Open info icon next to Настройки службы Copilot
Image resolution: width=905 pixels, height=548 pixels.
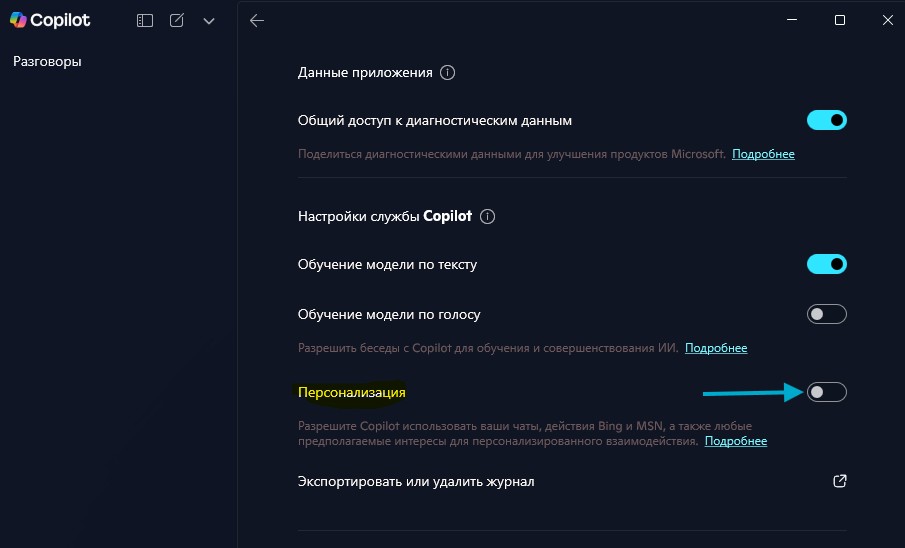coord(488,217)
